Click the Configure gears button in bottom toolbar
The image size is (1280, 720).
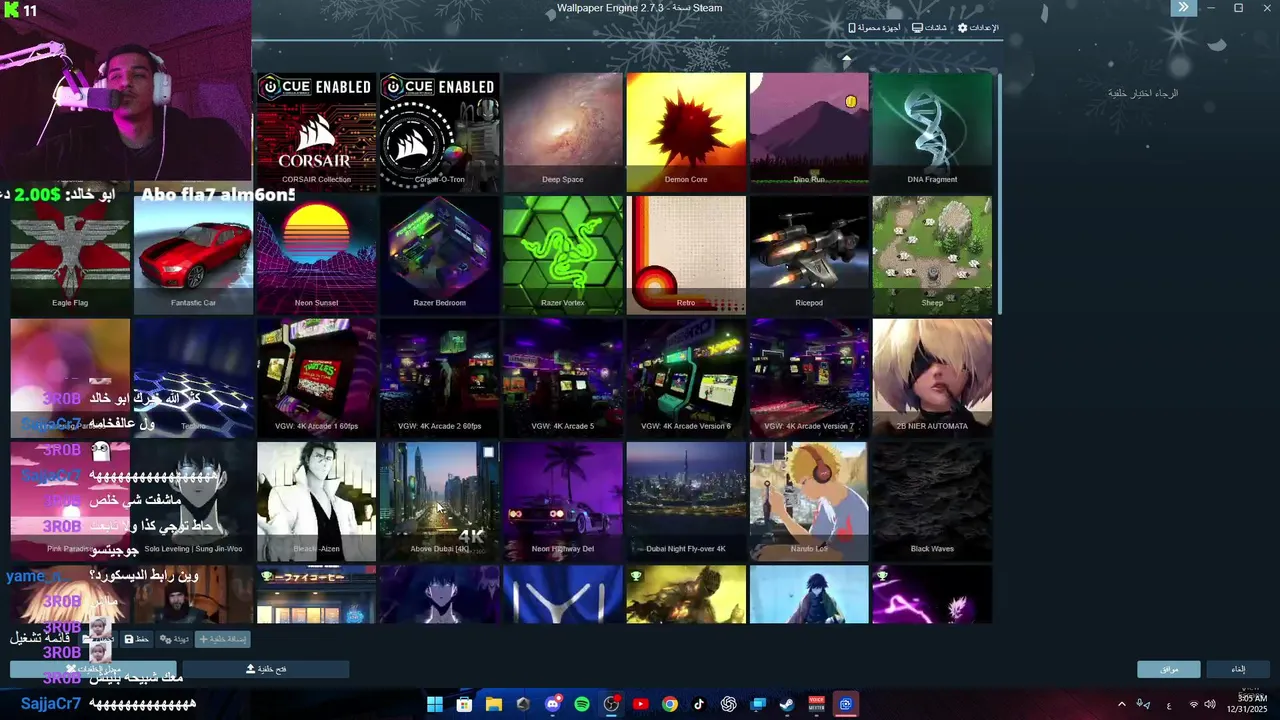click(x=174, y=639)
